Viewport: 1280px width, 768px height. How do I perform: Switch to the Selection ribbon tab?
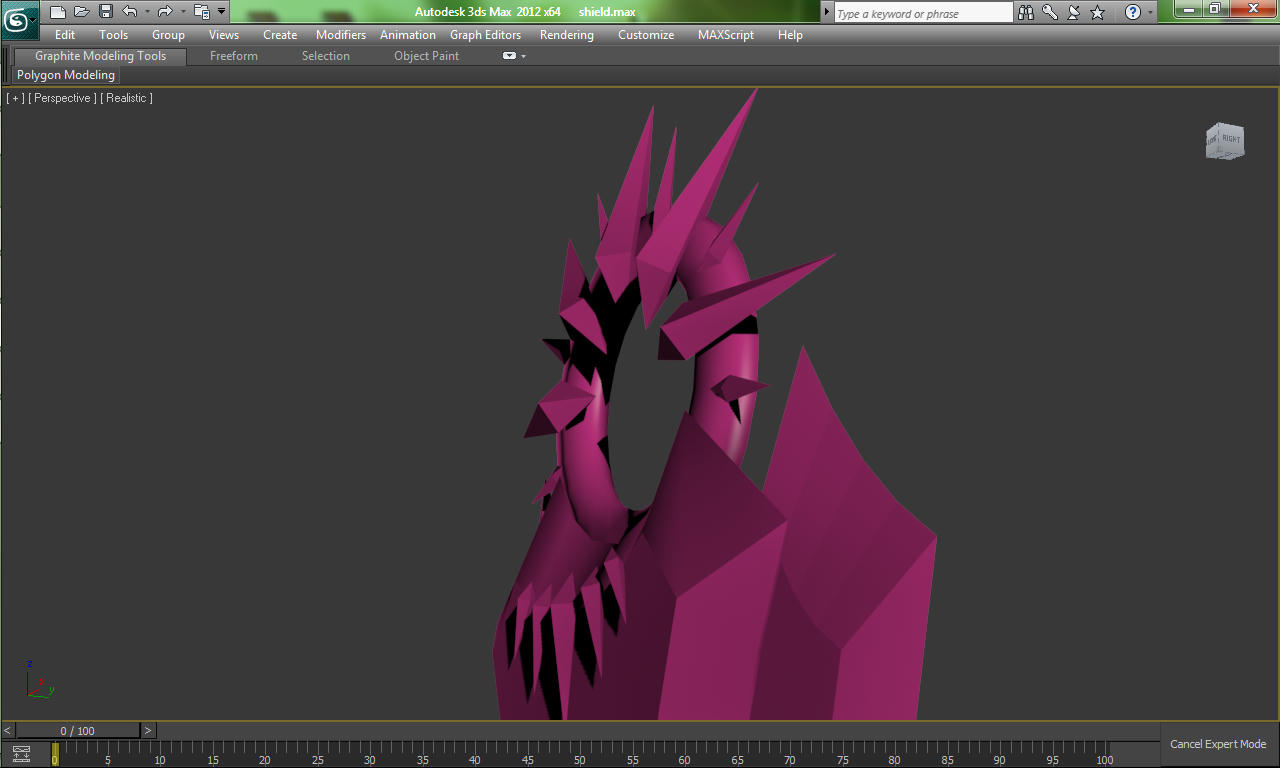(x=326, y=56)
